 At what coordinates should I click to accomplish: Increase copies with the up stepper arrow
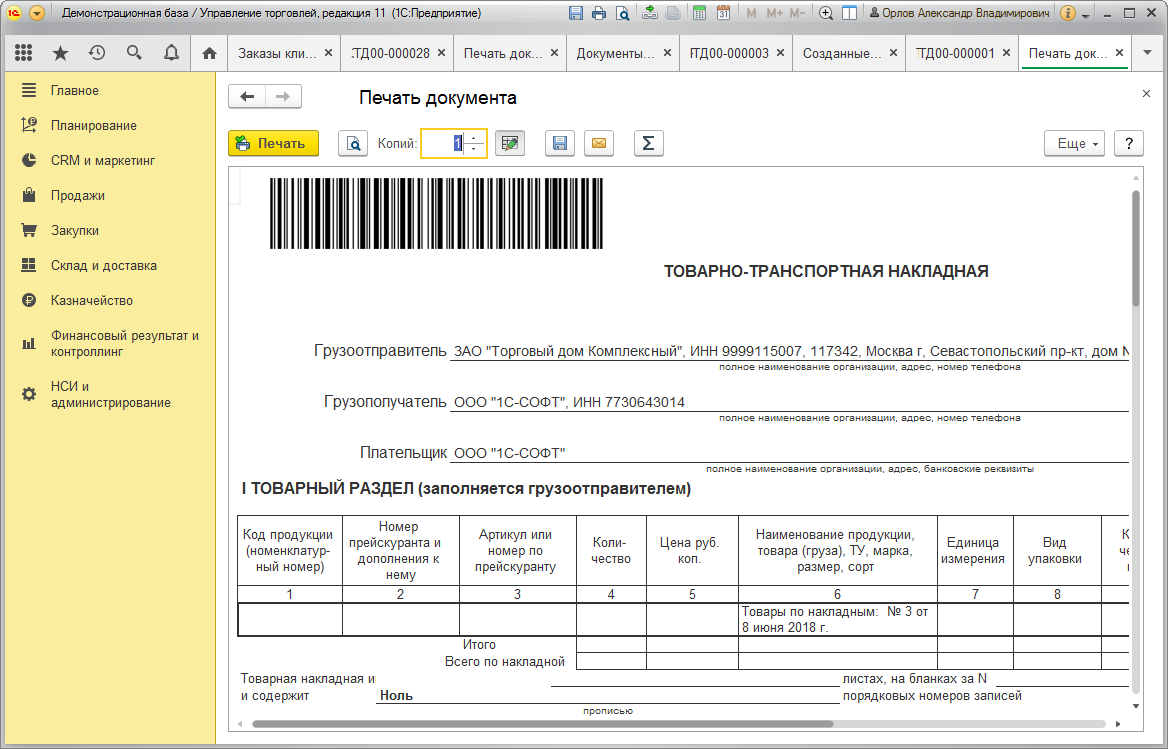(x=474, y=137)
